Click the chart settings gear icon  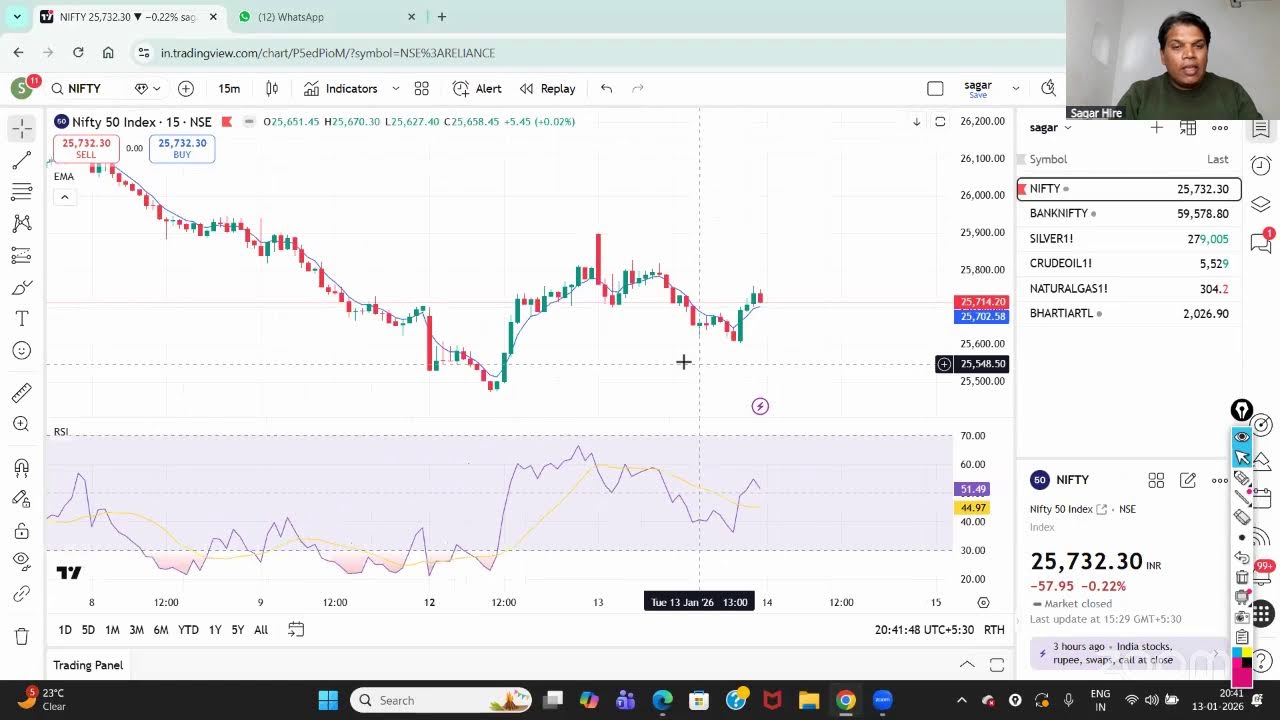pyautogui.click(x=983, y=603)
